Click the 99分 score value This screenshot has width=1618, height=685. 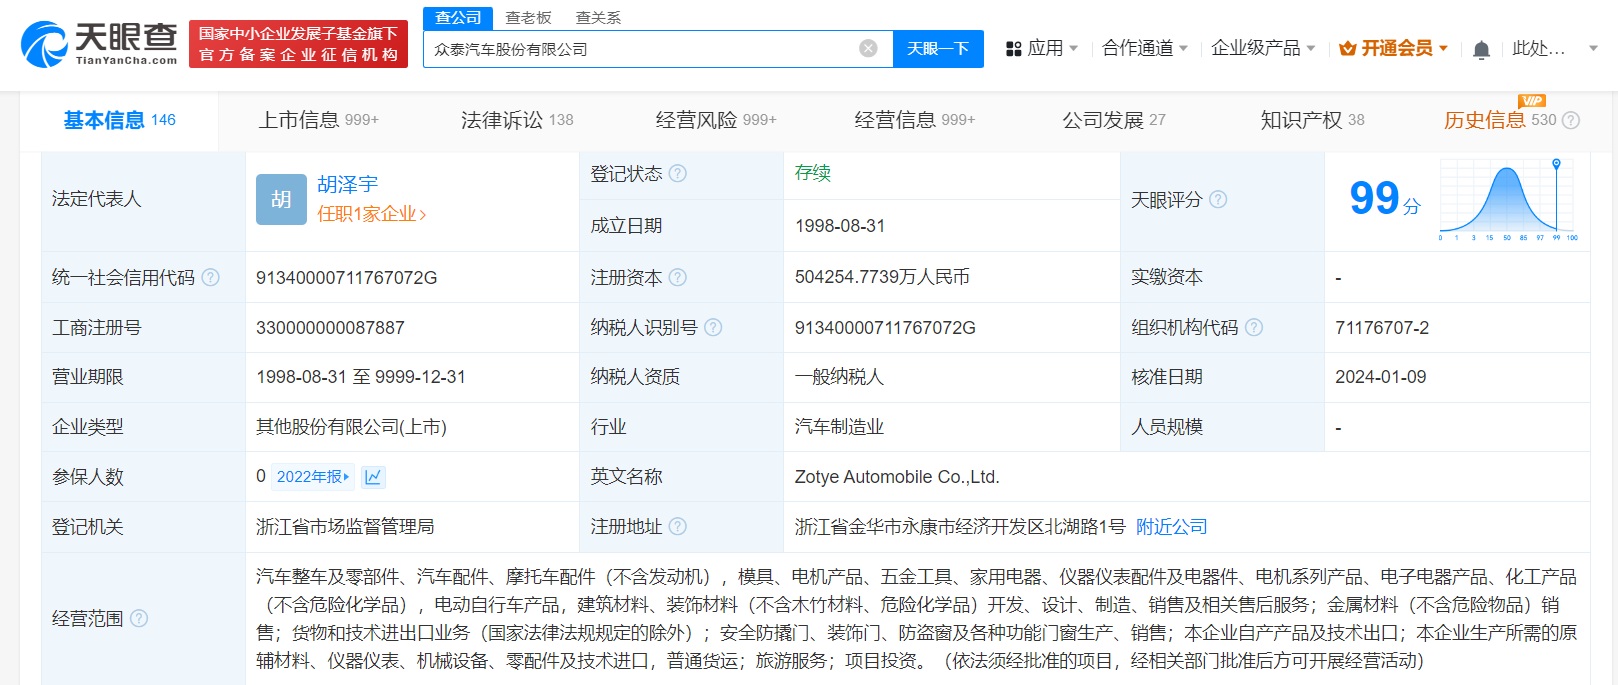pyautogui.click(x=1385, y=199)
